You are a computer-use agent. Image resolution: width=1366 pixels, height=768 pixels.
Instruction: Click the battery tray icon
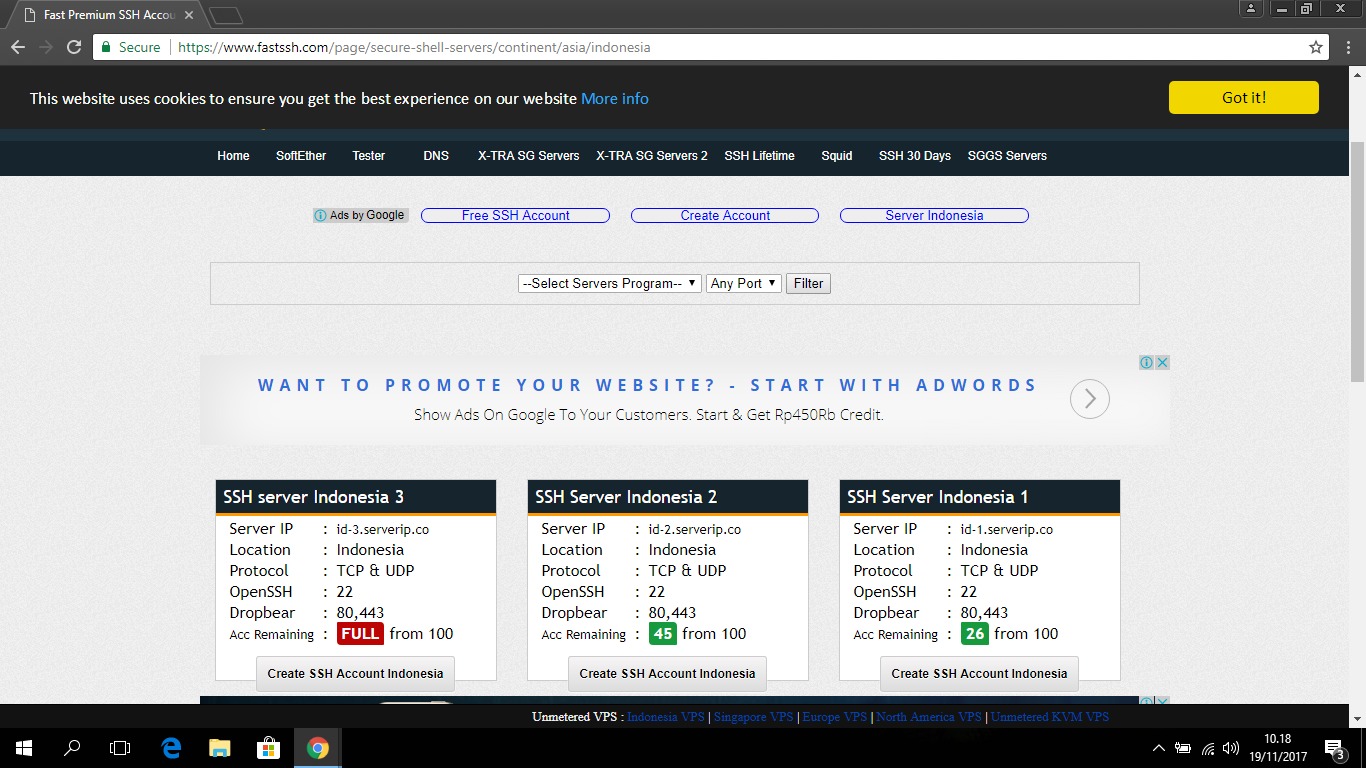point(1183,748)
